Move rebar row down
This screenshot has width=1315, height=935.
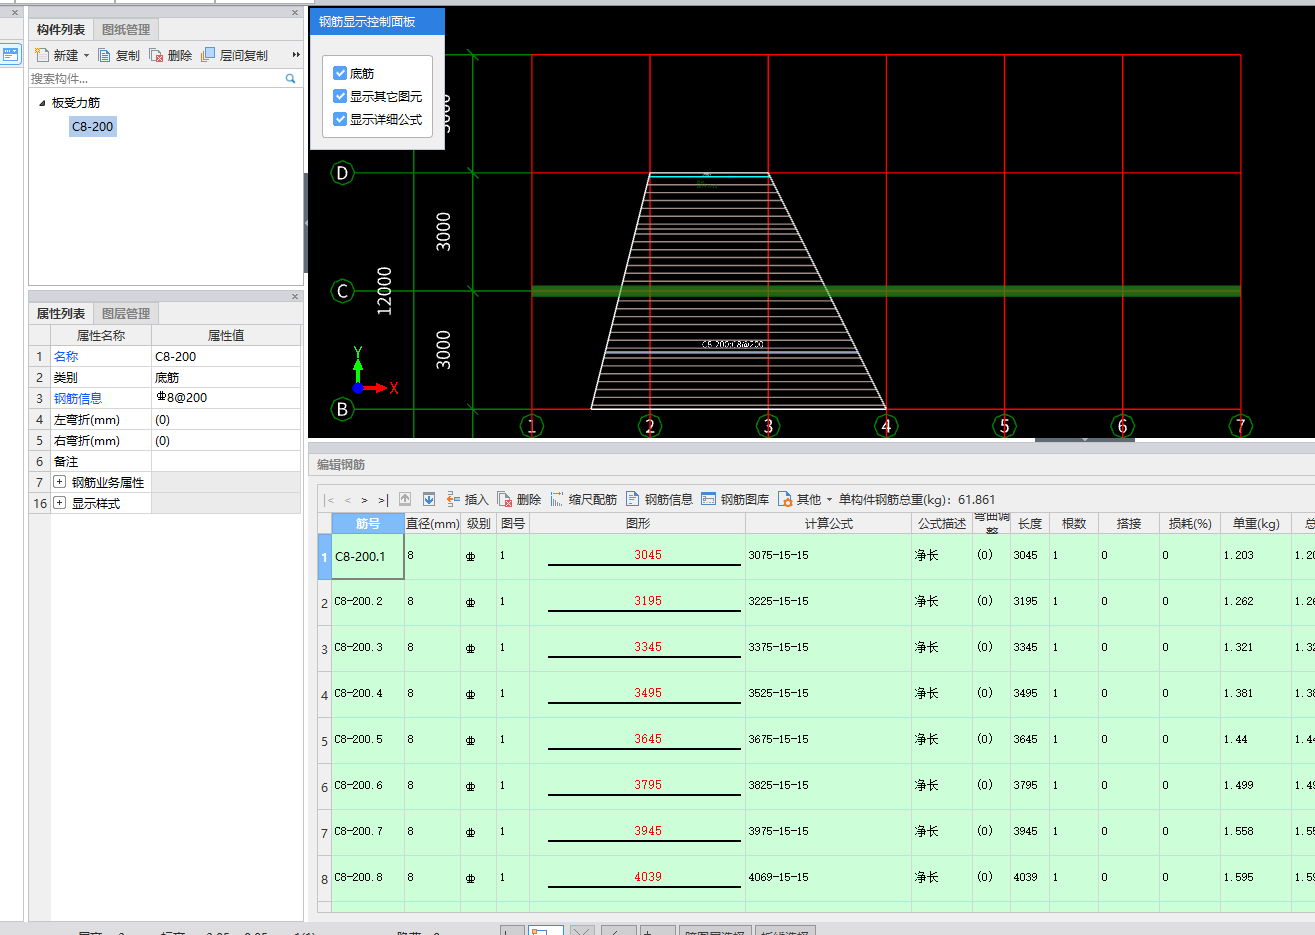click(429, 499)
